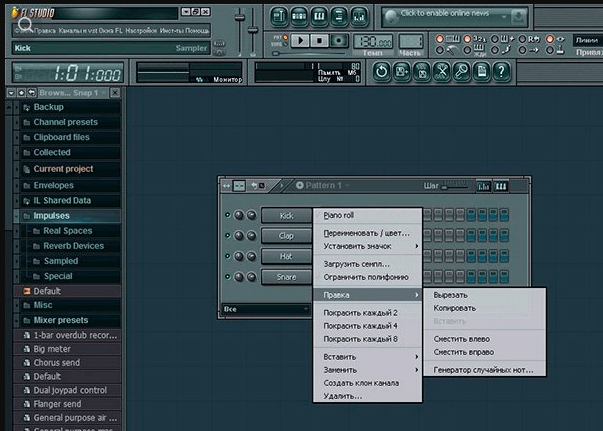The width and height of the screenshot is (603, 431).
Task: Click the Record button
Action: [x=338, y=40]
